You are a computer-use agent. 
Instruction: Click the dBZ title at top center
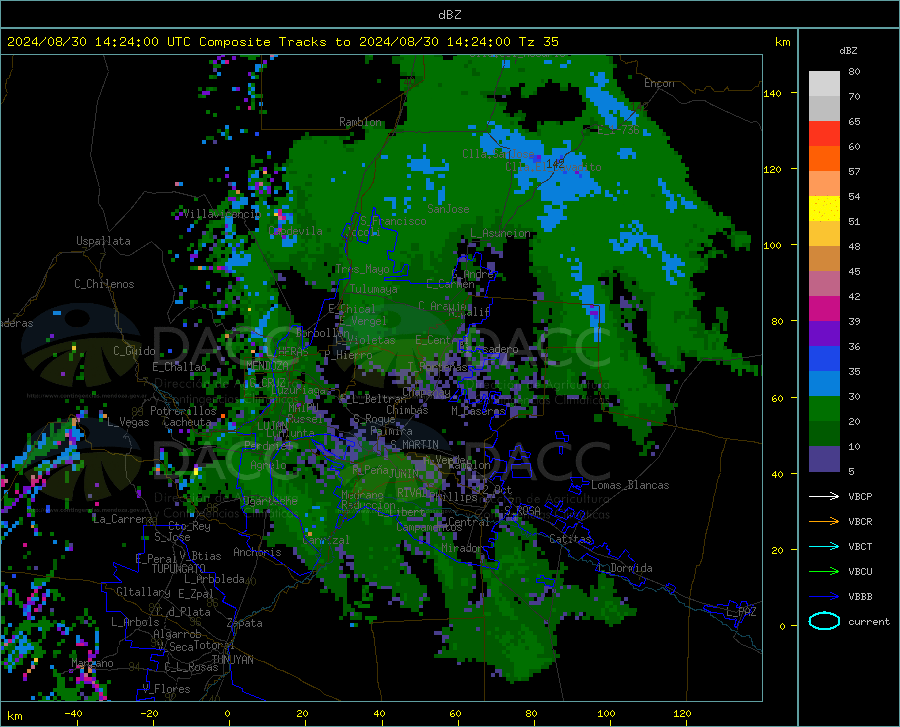tap(449, 15)
